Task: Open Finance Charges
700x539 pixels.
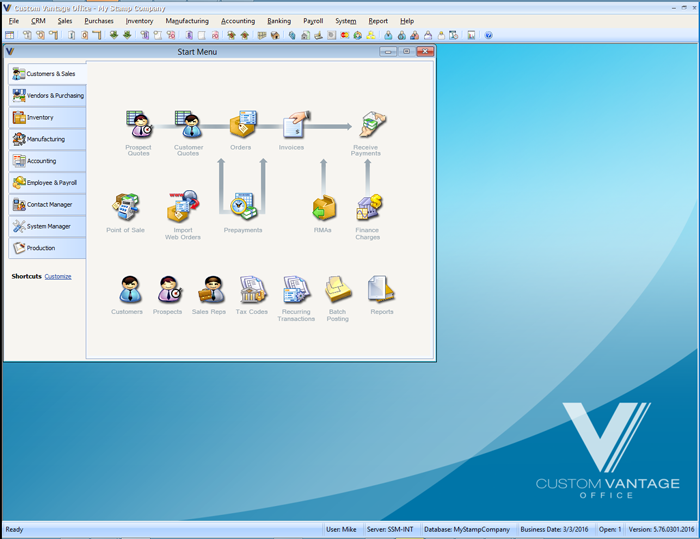Action: [x=369, y=207]
